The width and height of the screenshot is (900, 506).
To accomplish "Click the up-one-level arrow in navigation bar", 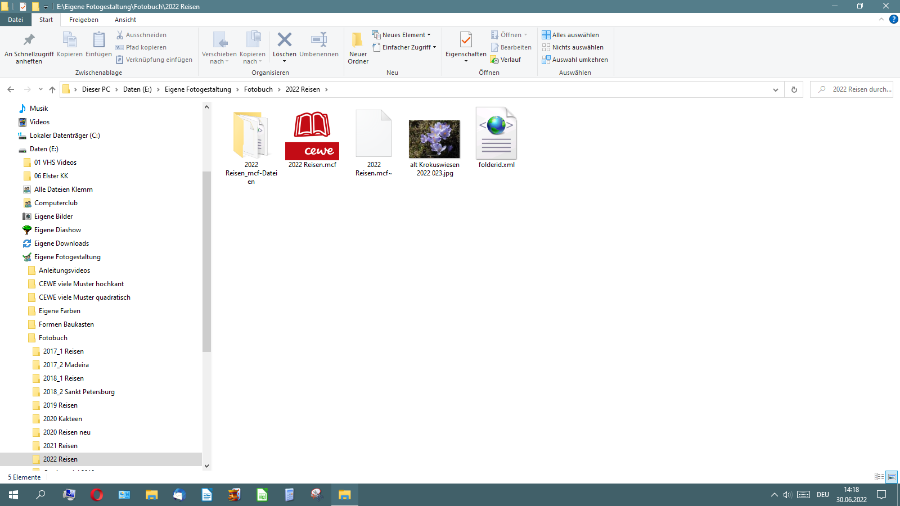I will click(51, 89).
